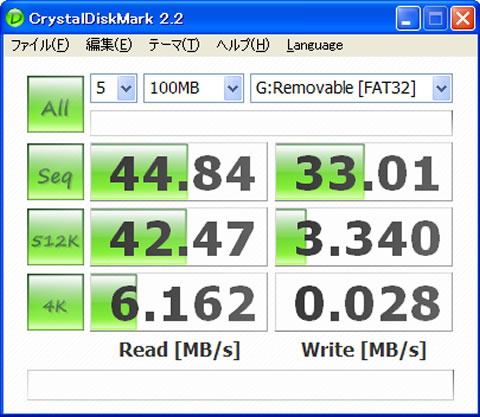Click the 4K write result 0.028

[364, 302]
